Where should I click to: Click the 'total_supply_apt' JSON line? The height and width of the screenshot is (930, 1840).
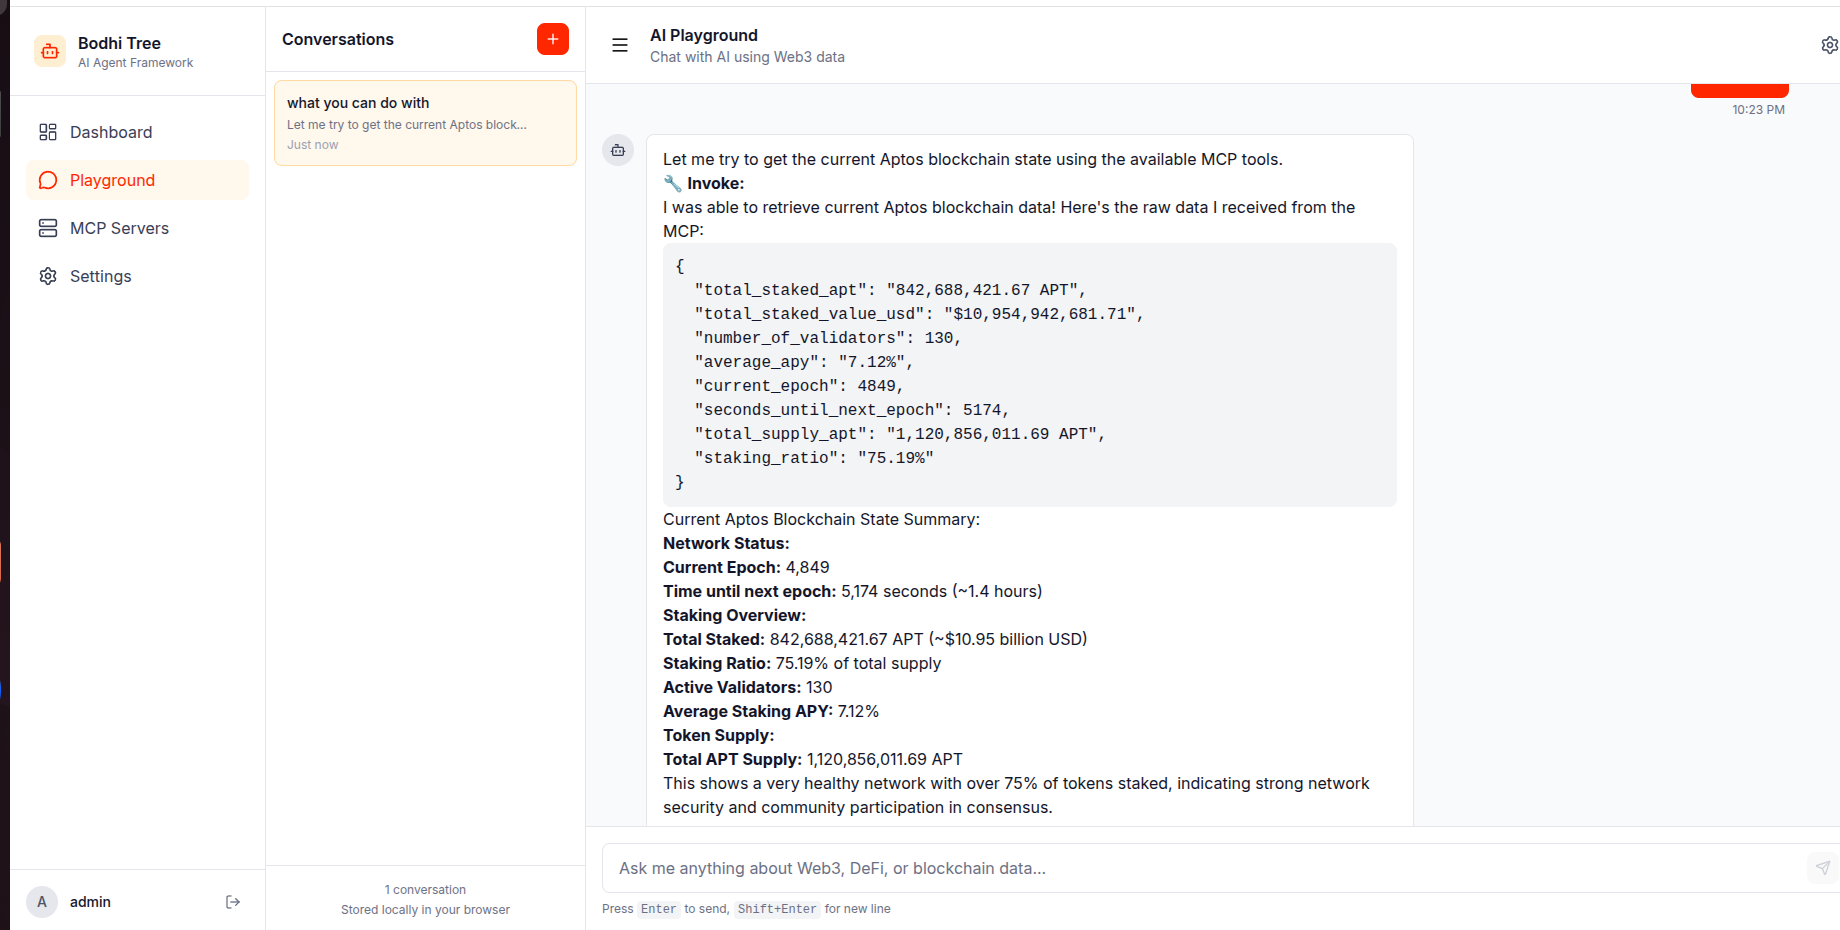pyautogui.click(x=900, y=434)
